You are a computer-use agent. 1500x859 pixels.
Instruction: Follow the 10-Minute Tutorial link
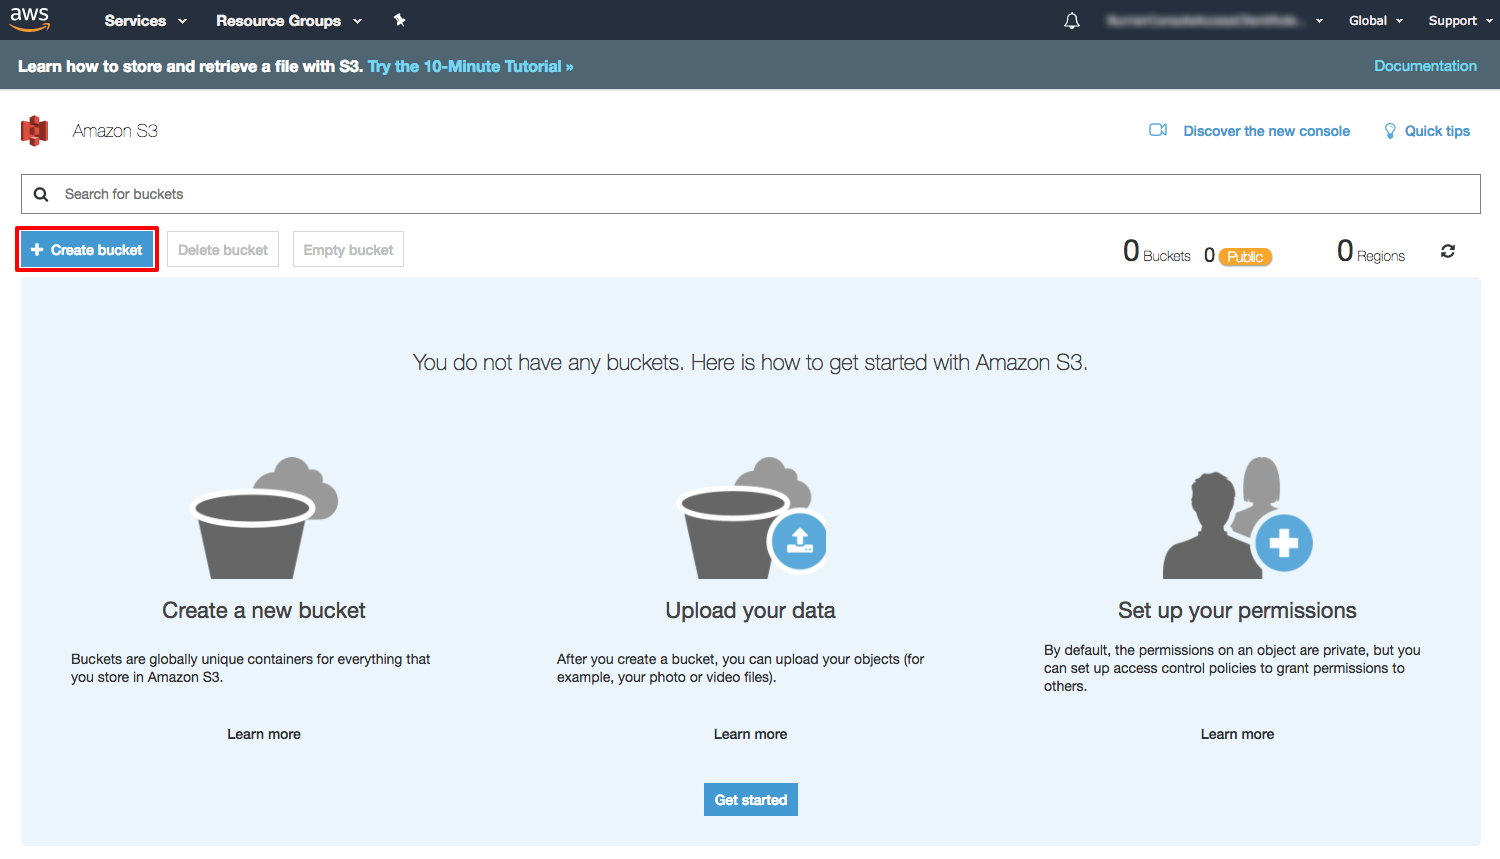[x=470, y=65]
